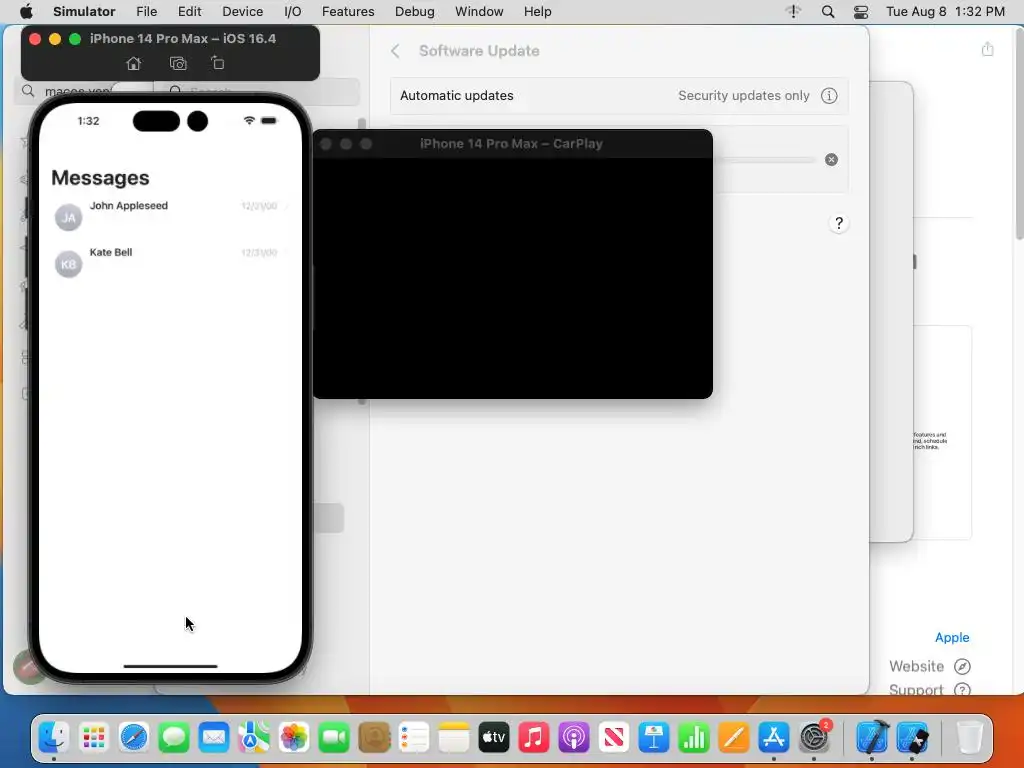Open Kate Bell conversation avatar
Image resolution: width=1024 pixels, height=768 pixels.
coord(69,264)
